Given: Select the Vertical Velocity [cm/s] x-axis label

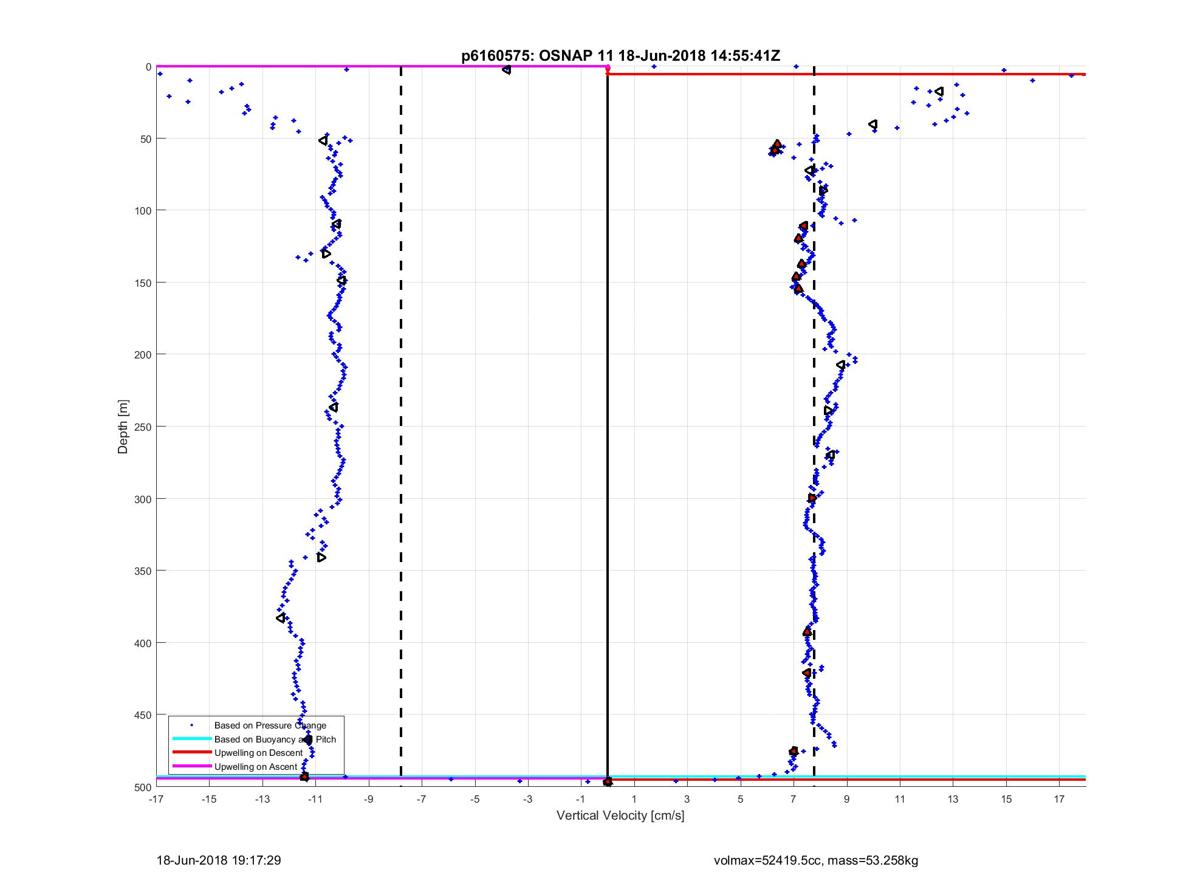Looking at the screenshot, I should click(620, 816).
